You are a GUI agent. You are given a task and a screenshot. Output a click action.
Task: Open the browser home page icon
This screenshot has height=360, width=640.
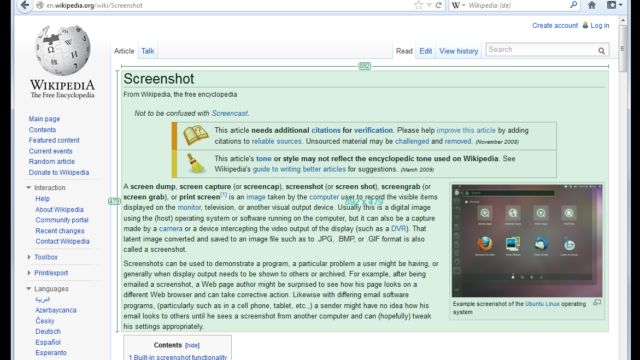click(x=592, y=5)
